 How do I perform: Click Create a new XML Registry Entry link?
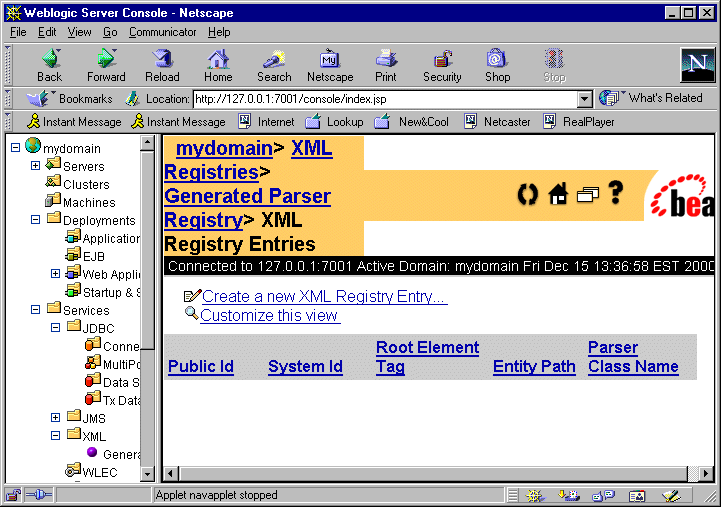[x=325, y=296]
